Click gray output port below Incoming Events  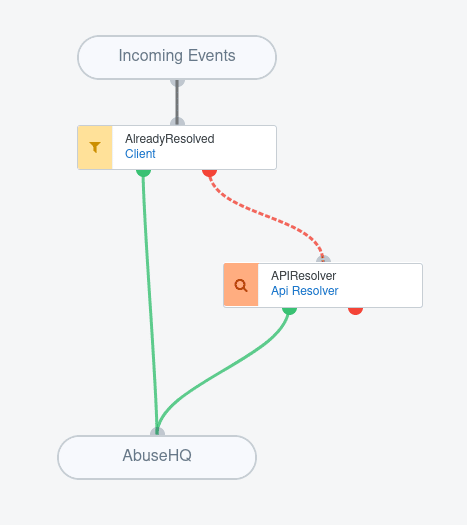pos(177,83)
